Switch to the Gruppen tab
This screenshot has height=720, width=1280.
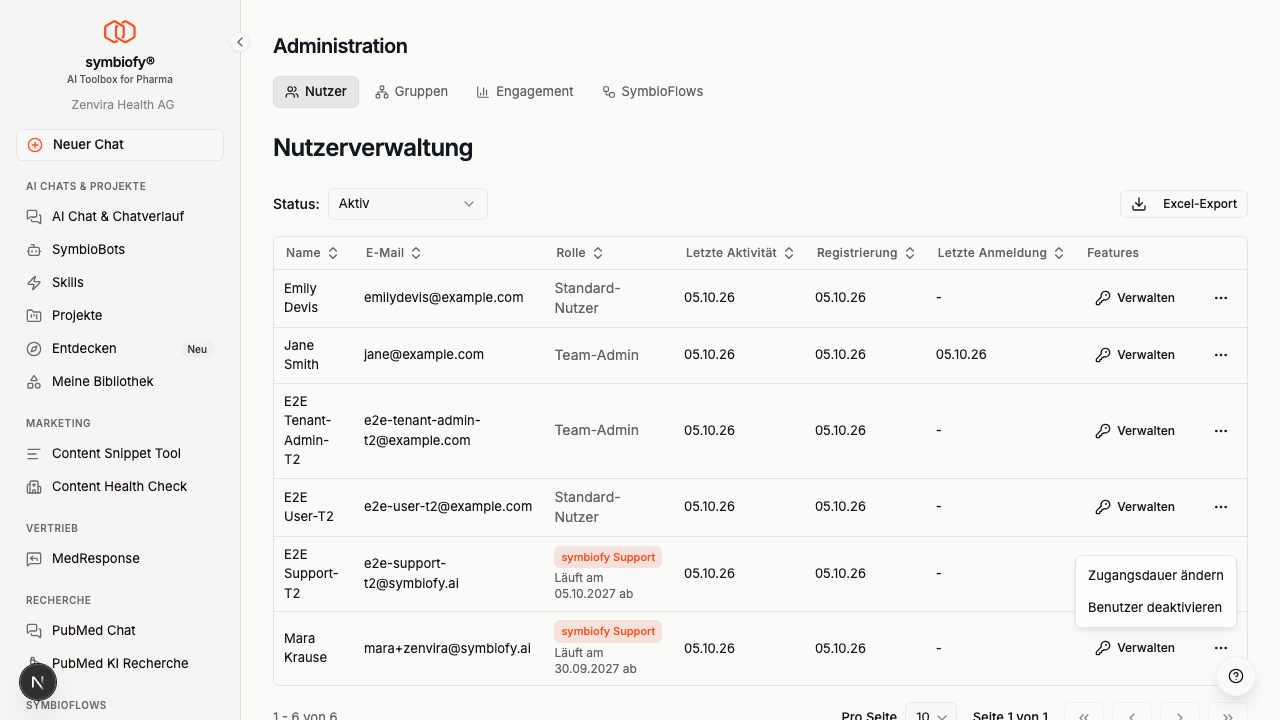pyautogui.click(x=411, y=92)
